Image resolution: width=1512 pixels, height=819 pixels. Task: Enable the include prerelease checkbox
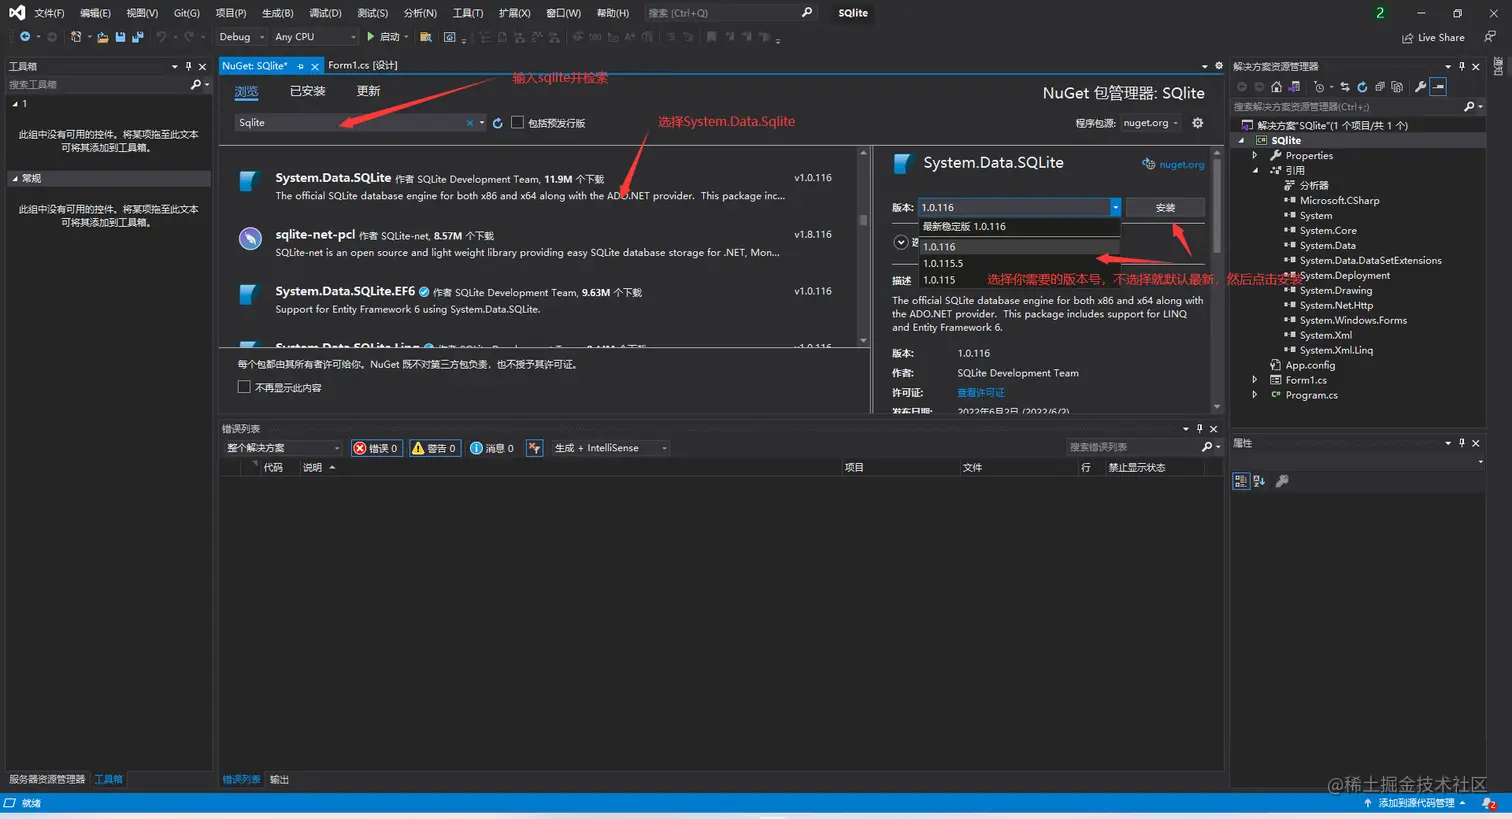coord(517,123)
